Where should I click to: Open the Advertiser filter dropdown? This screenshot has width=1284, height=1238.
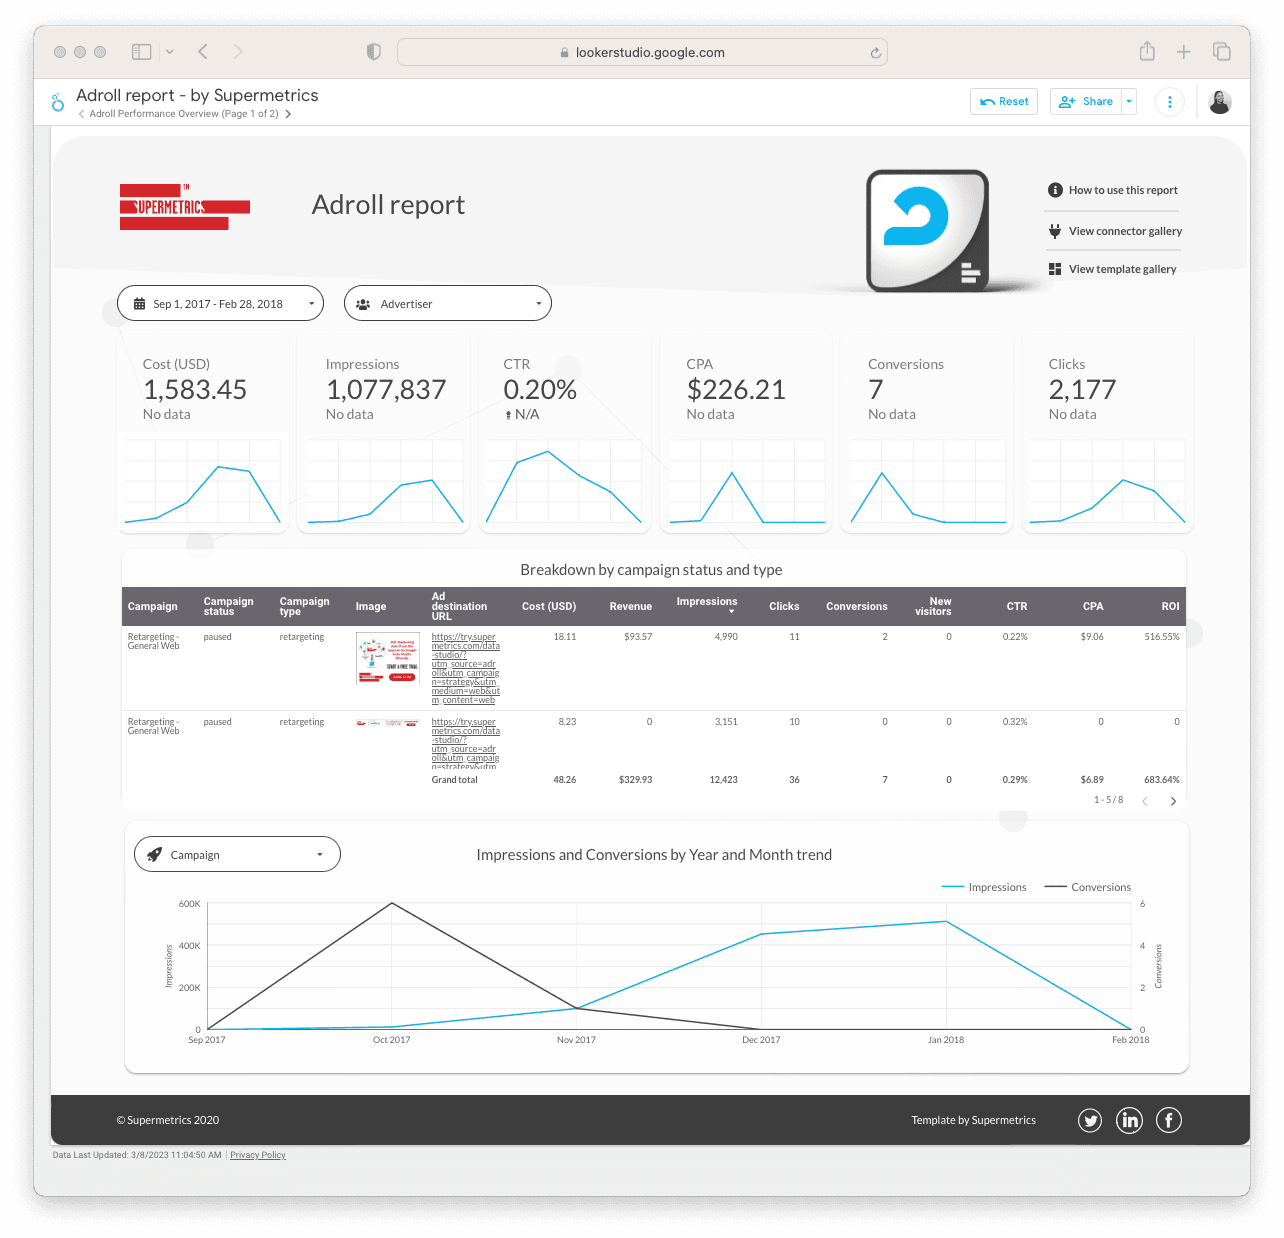pyautogui.click(x=448, y=303)
